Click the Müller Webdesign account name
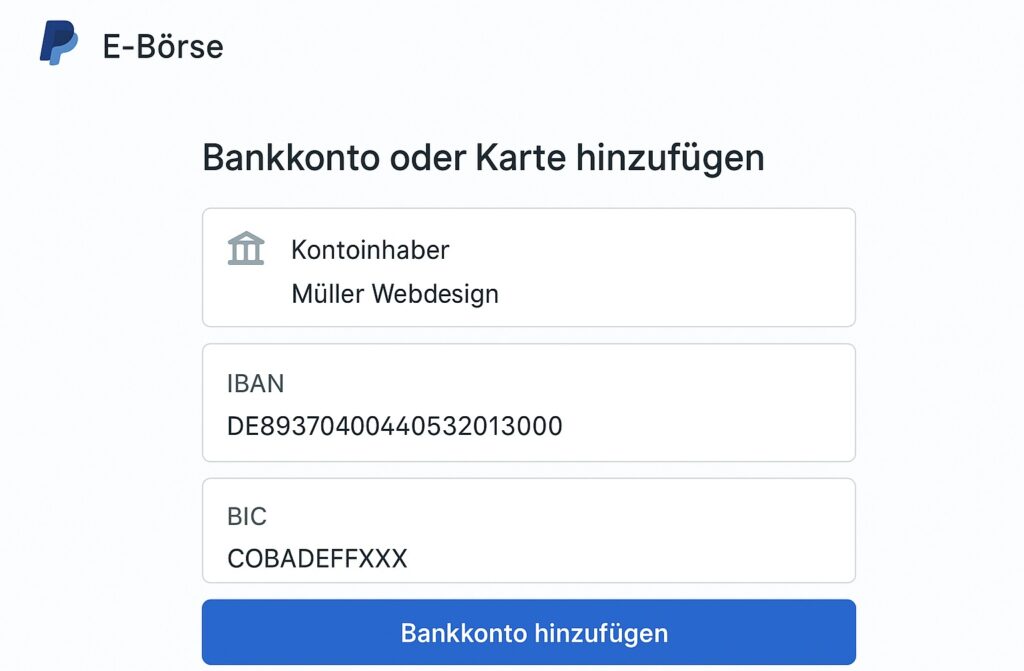1024x671 pixels. click(396, 293)
